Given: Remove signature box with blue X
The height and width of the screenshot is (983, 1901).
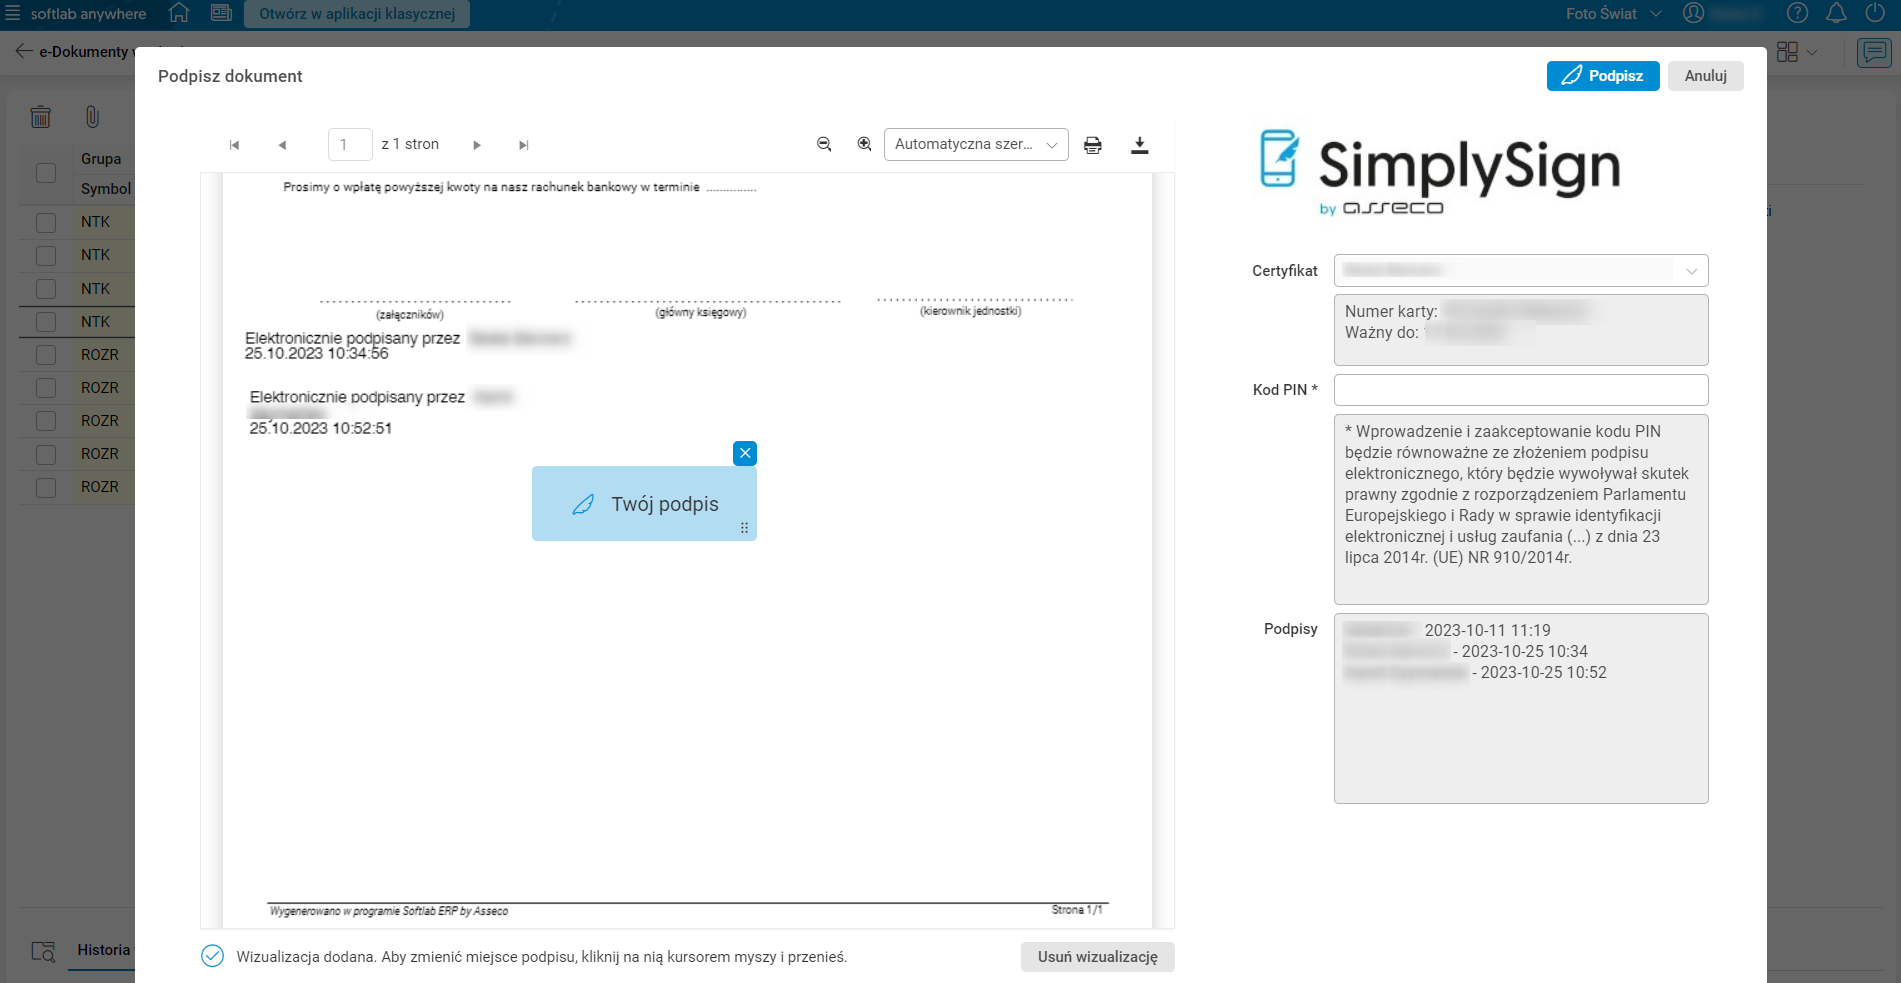Looking at the screenshot, I should click(745, 453).
